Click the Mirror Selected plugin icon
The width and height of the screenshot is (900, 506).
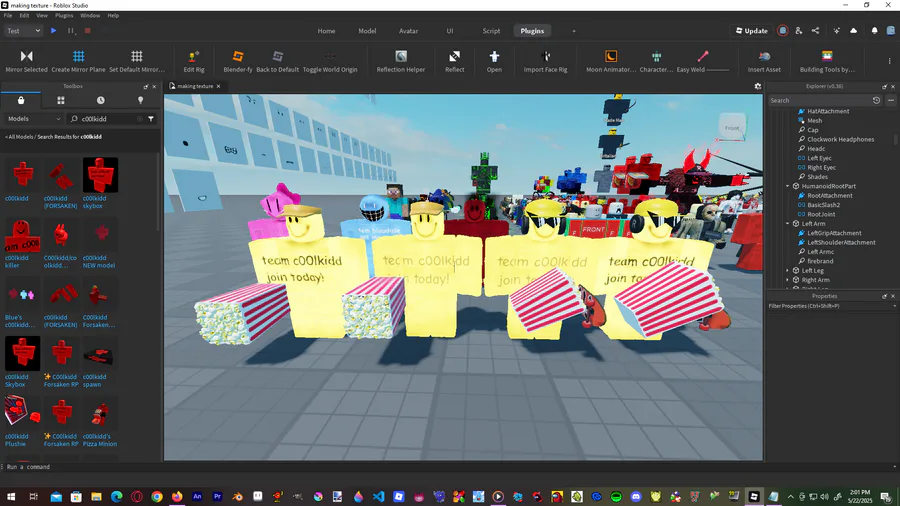(x=26, y=56)
